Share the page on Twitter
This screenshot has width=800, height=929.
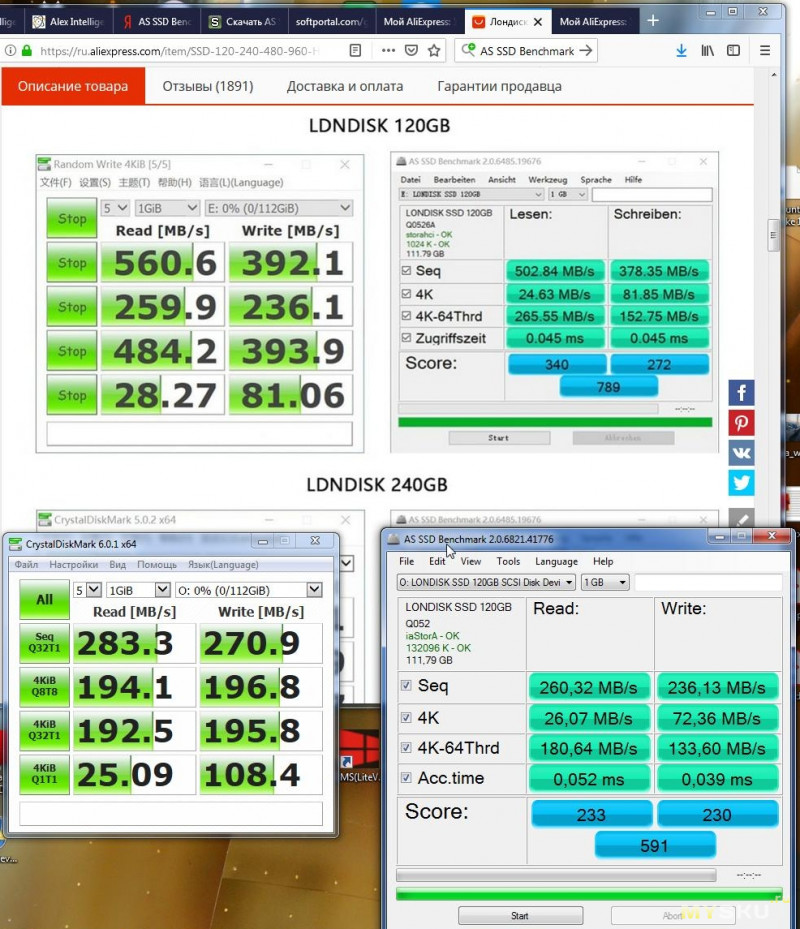(x=741, y=483)
